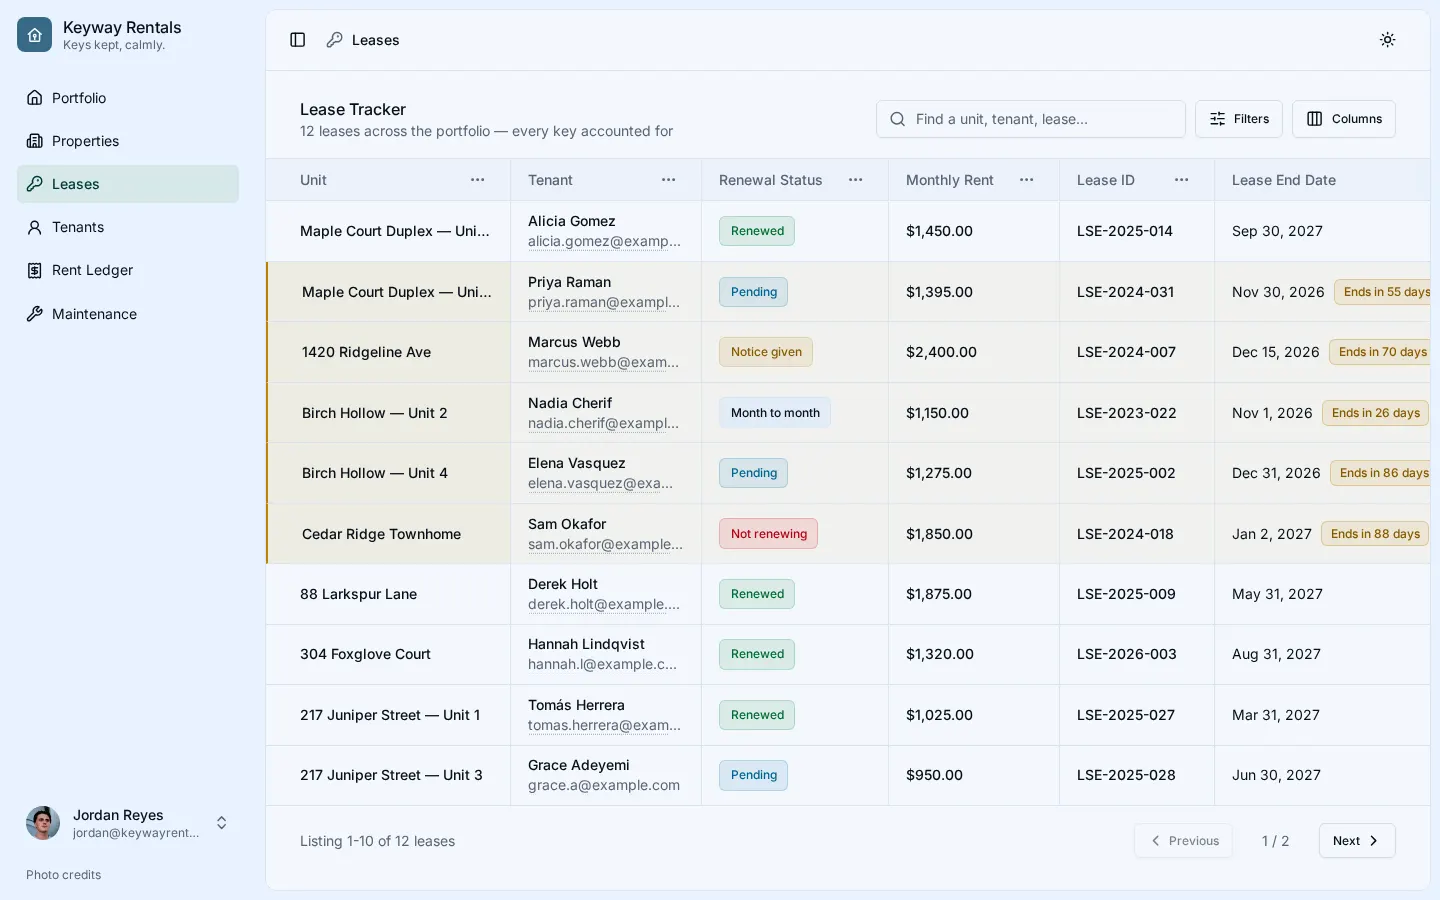Image resolution: width=1440 pixels, height=900 pixels.
Task: Switch theme with the sun icon
Action: click(1387, 40)
